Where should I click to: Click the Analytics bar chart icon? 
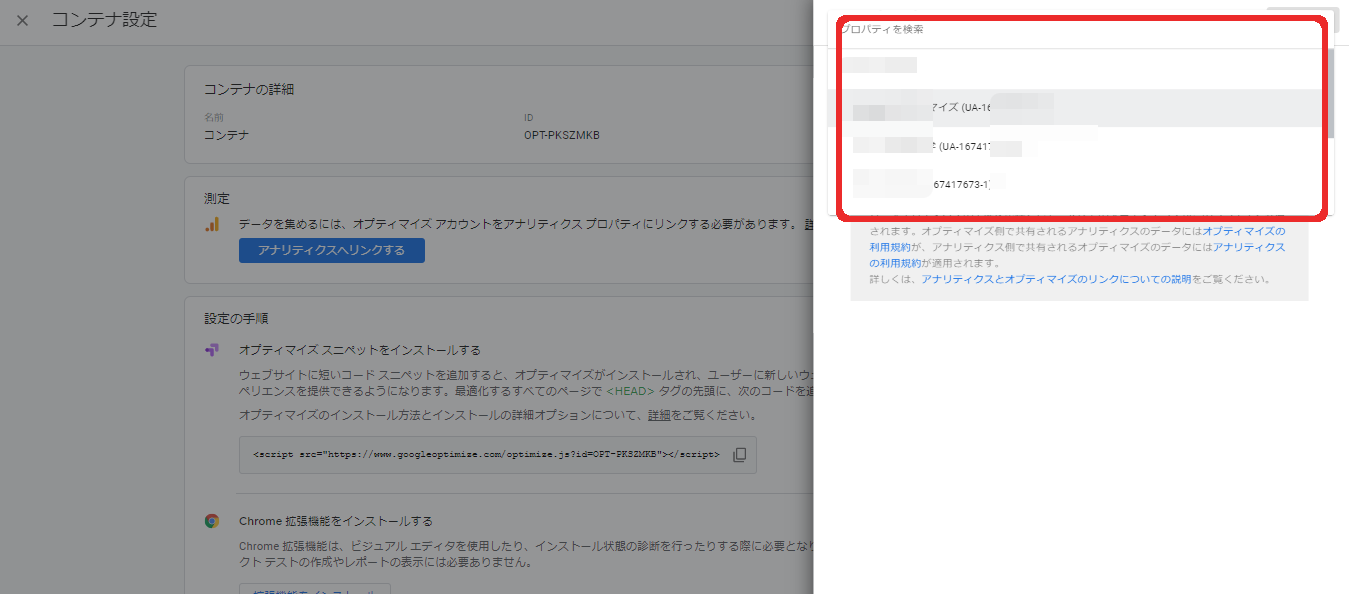pyautogui.click(x=212, y=224)
